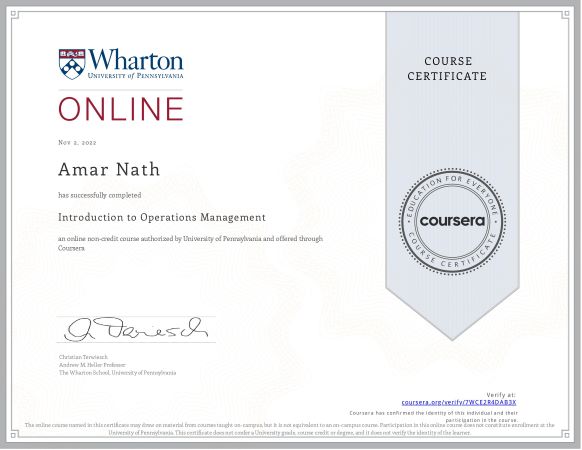
Task: Click the top-right corner border ornament
Action: click(566, 14)
